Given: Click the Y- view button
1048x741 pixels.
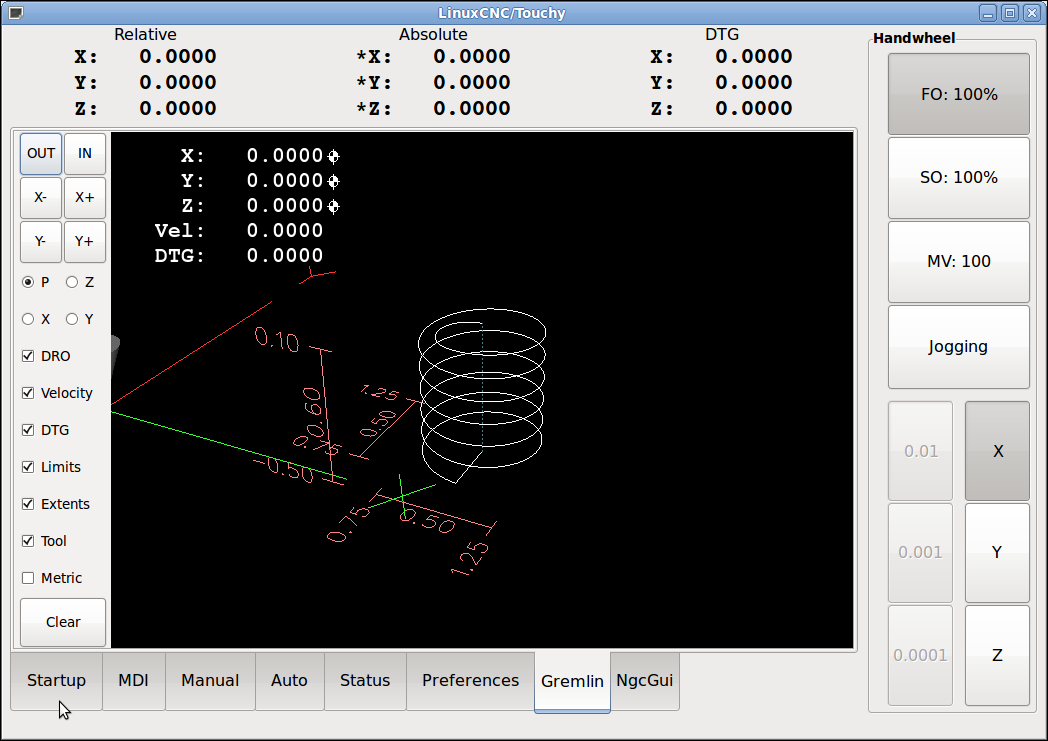Looking at the screenshot, I should (x=41, y=241).
